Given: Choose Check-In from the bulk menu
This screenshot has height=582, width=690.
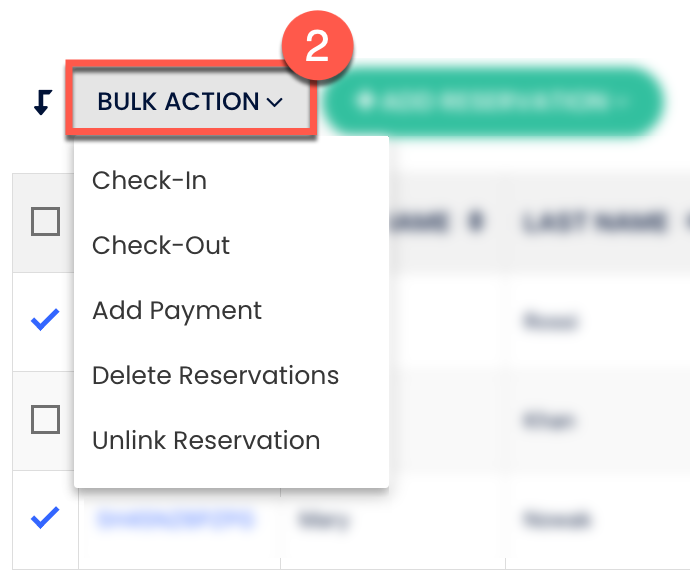Looking at the screenshot, I should tap(149, 181).
